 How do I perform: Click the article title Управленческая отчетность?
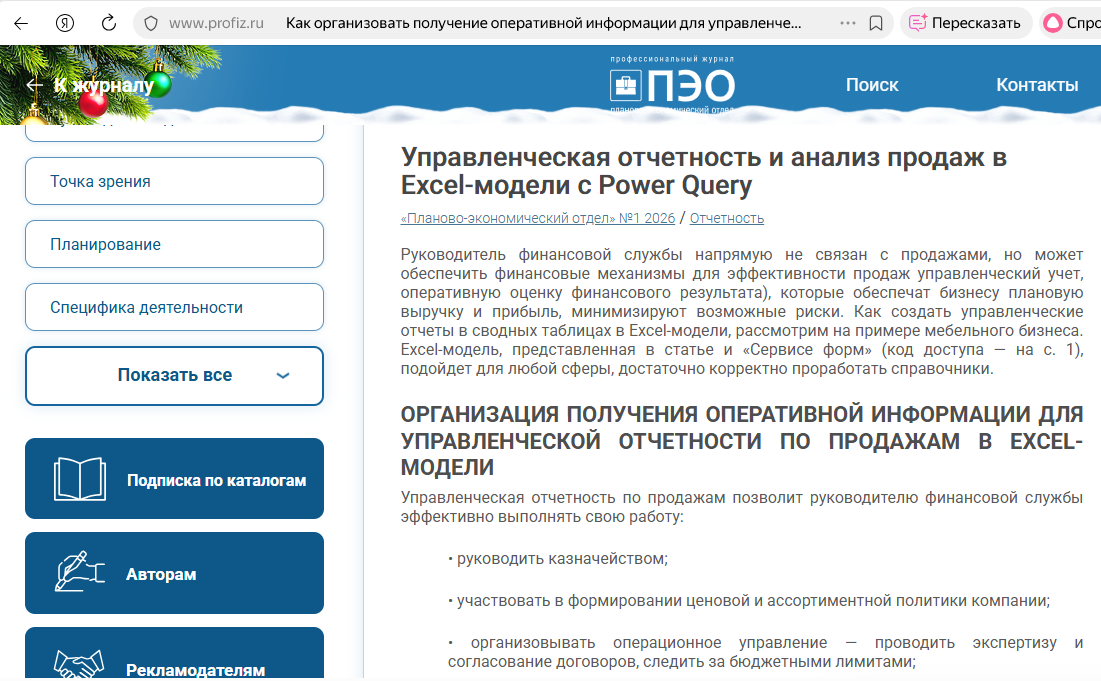704,171
